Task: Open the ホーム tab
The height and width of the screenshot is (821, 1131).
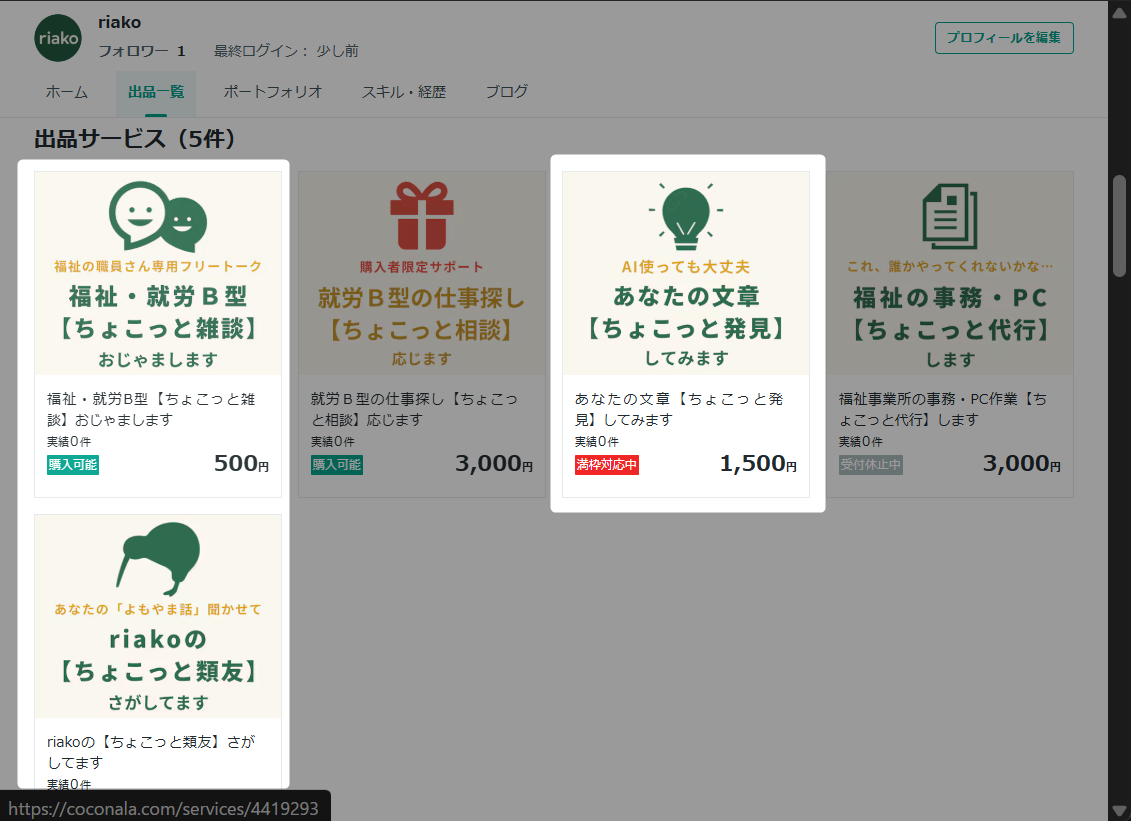Action: point(67,92)
